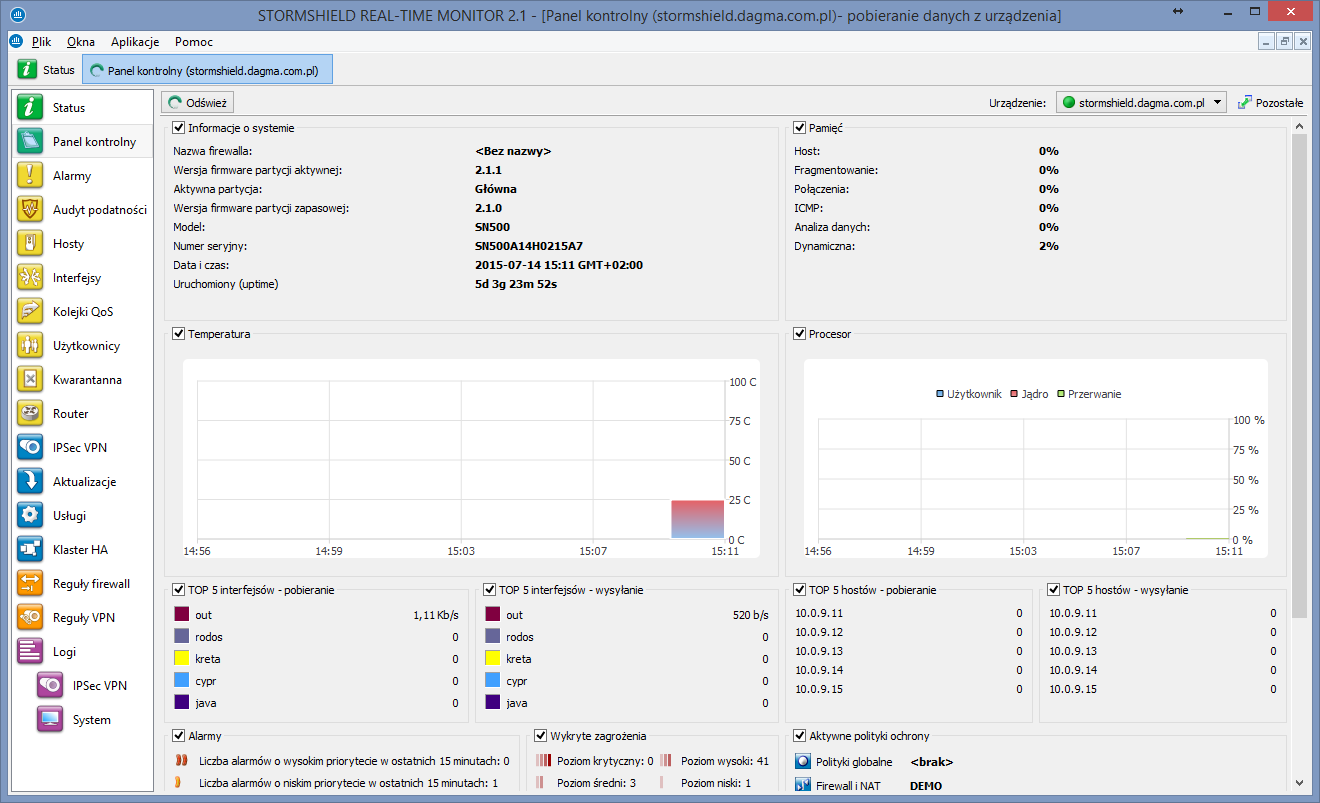1320x803 pixels.
Task: Toggle TOP 5 hostów - pobieranie checkbox
Action: point(800,589)
